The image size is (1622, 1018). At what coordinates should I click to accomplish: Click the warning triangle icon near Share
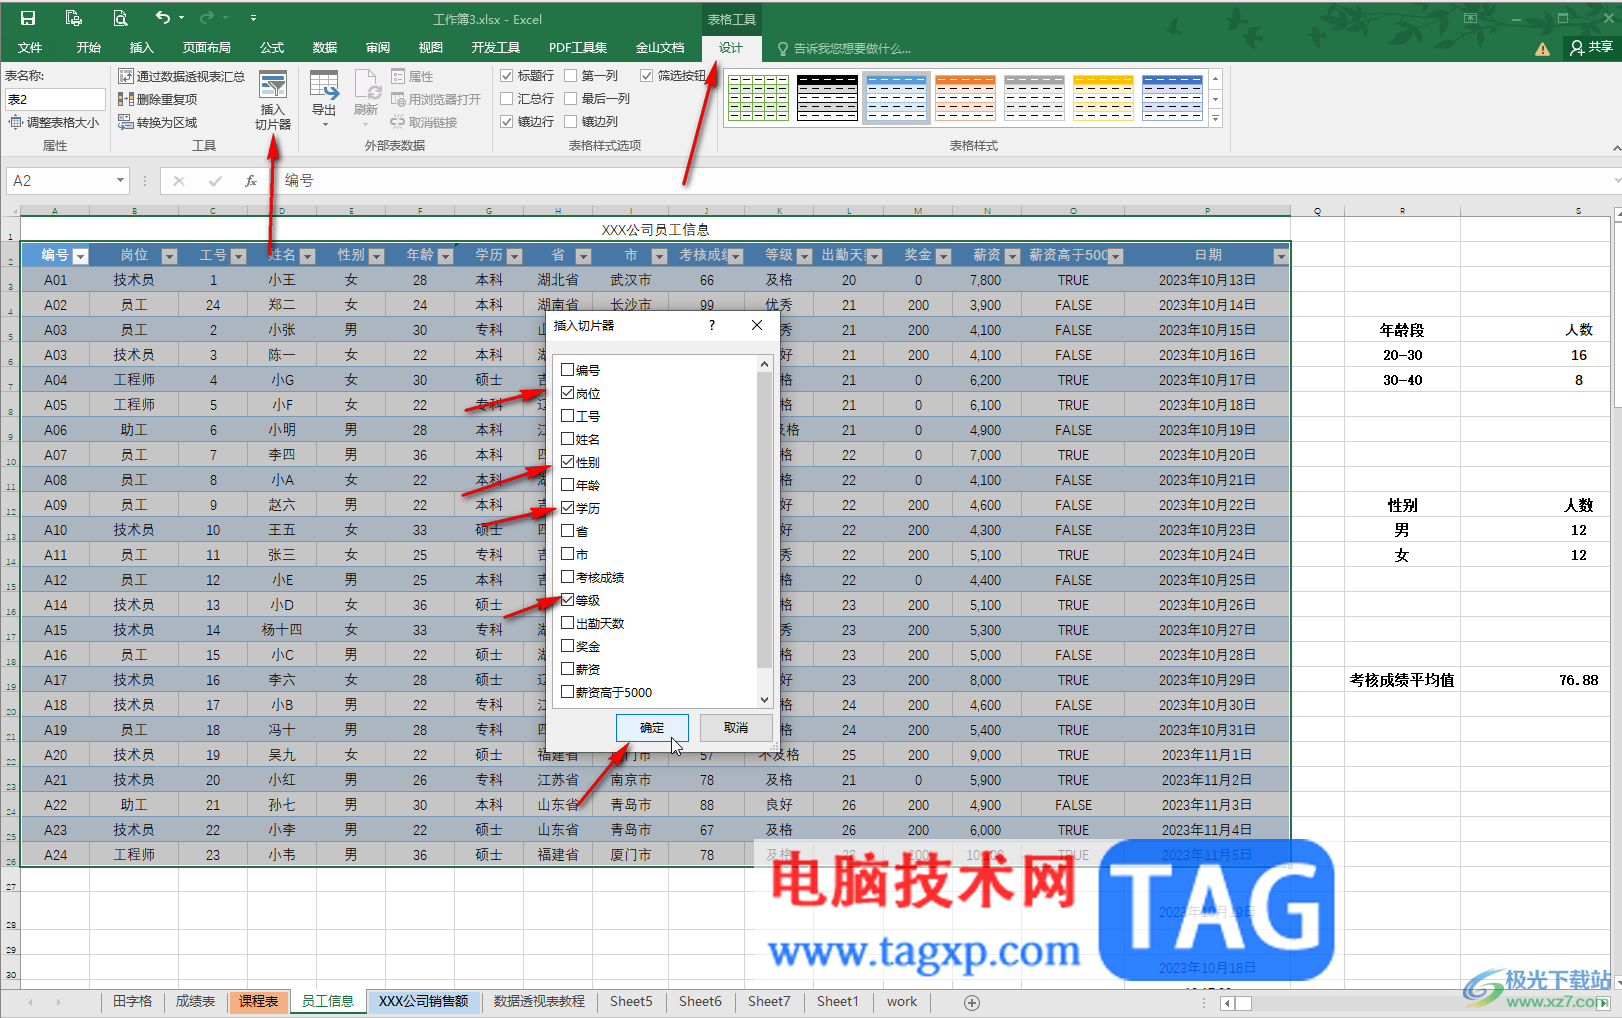(1543, 48)
